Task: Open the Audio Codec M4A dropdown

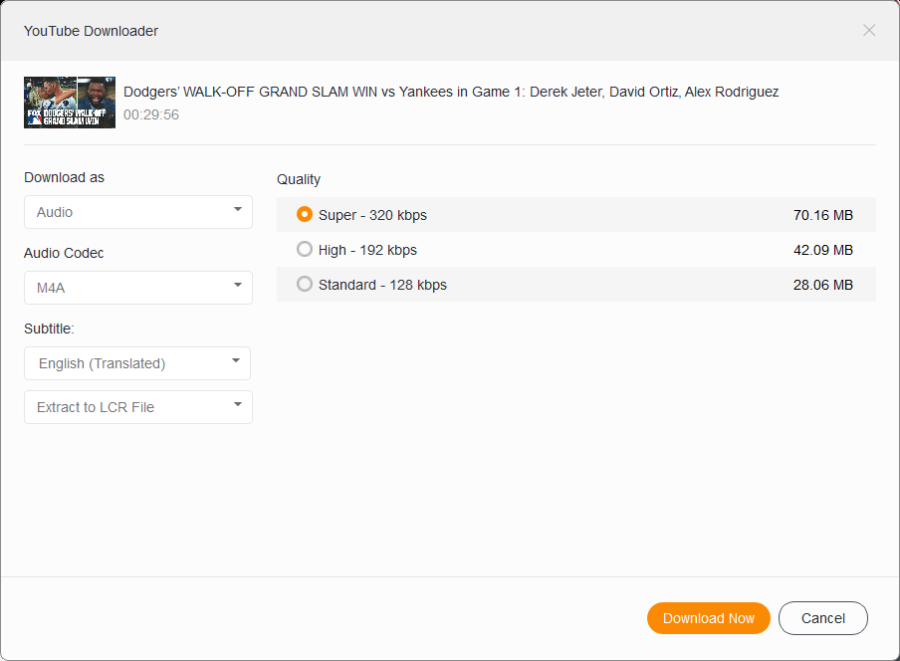Action: [138, 287]
